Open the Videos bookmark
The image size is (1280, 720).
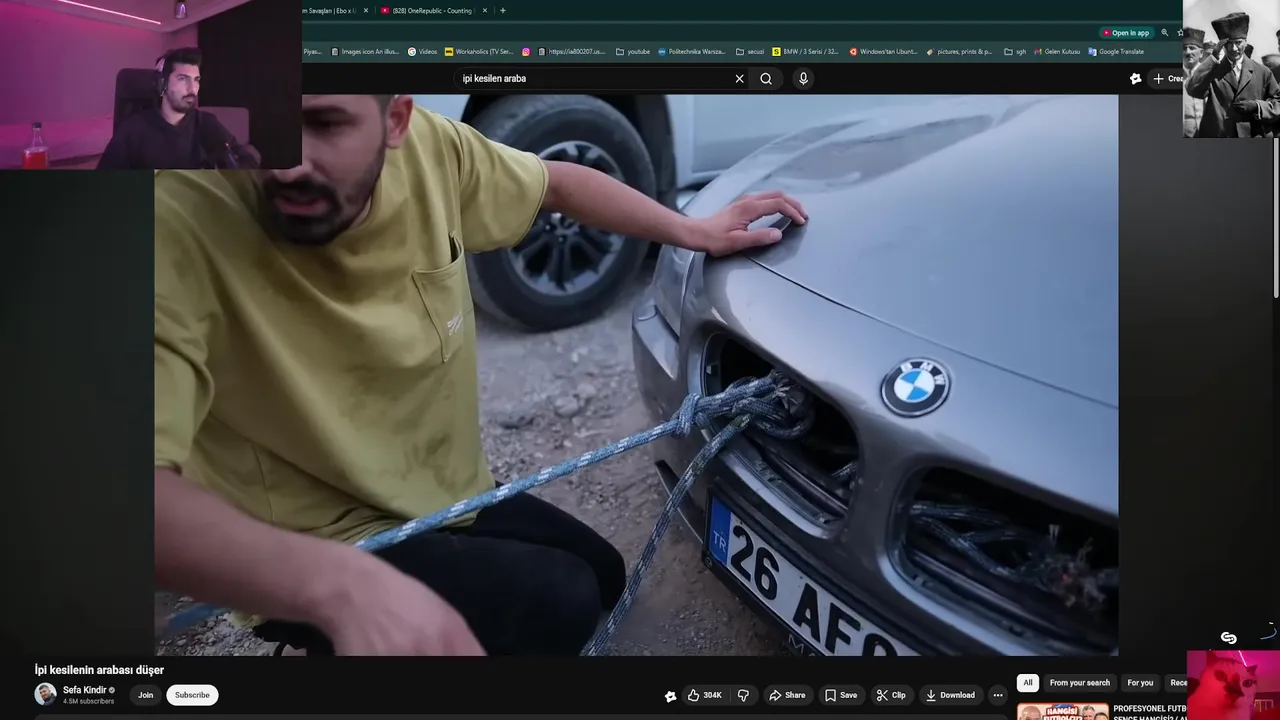coord(422,52)
